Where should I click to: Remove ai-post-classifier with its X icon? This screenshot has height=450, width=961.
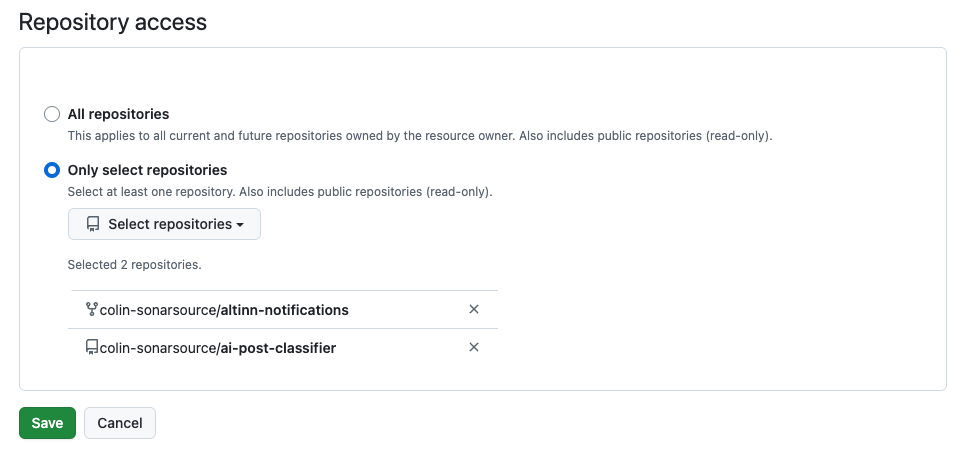(474, 347)
